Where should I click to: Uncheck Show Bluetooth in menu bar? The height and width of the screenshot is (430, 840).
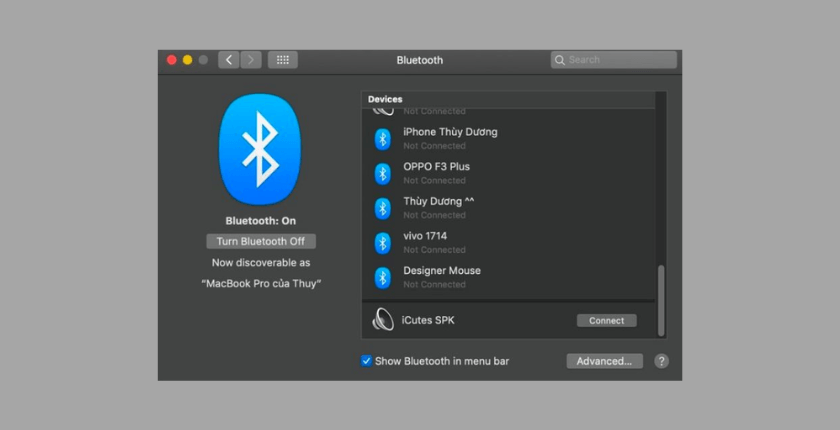click(x=366, y=361)
